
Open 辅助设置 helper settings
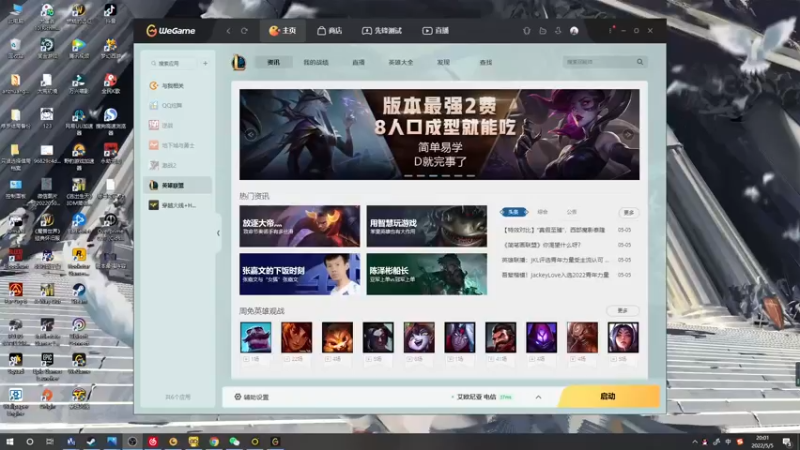tap(252, 397)
